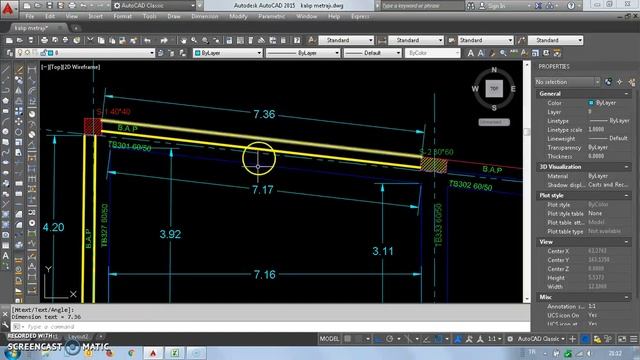
Task: Click the Redo arrow icon
Action: (164, 40)
